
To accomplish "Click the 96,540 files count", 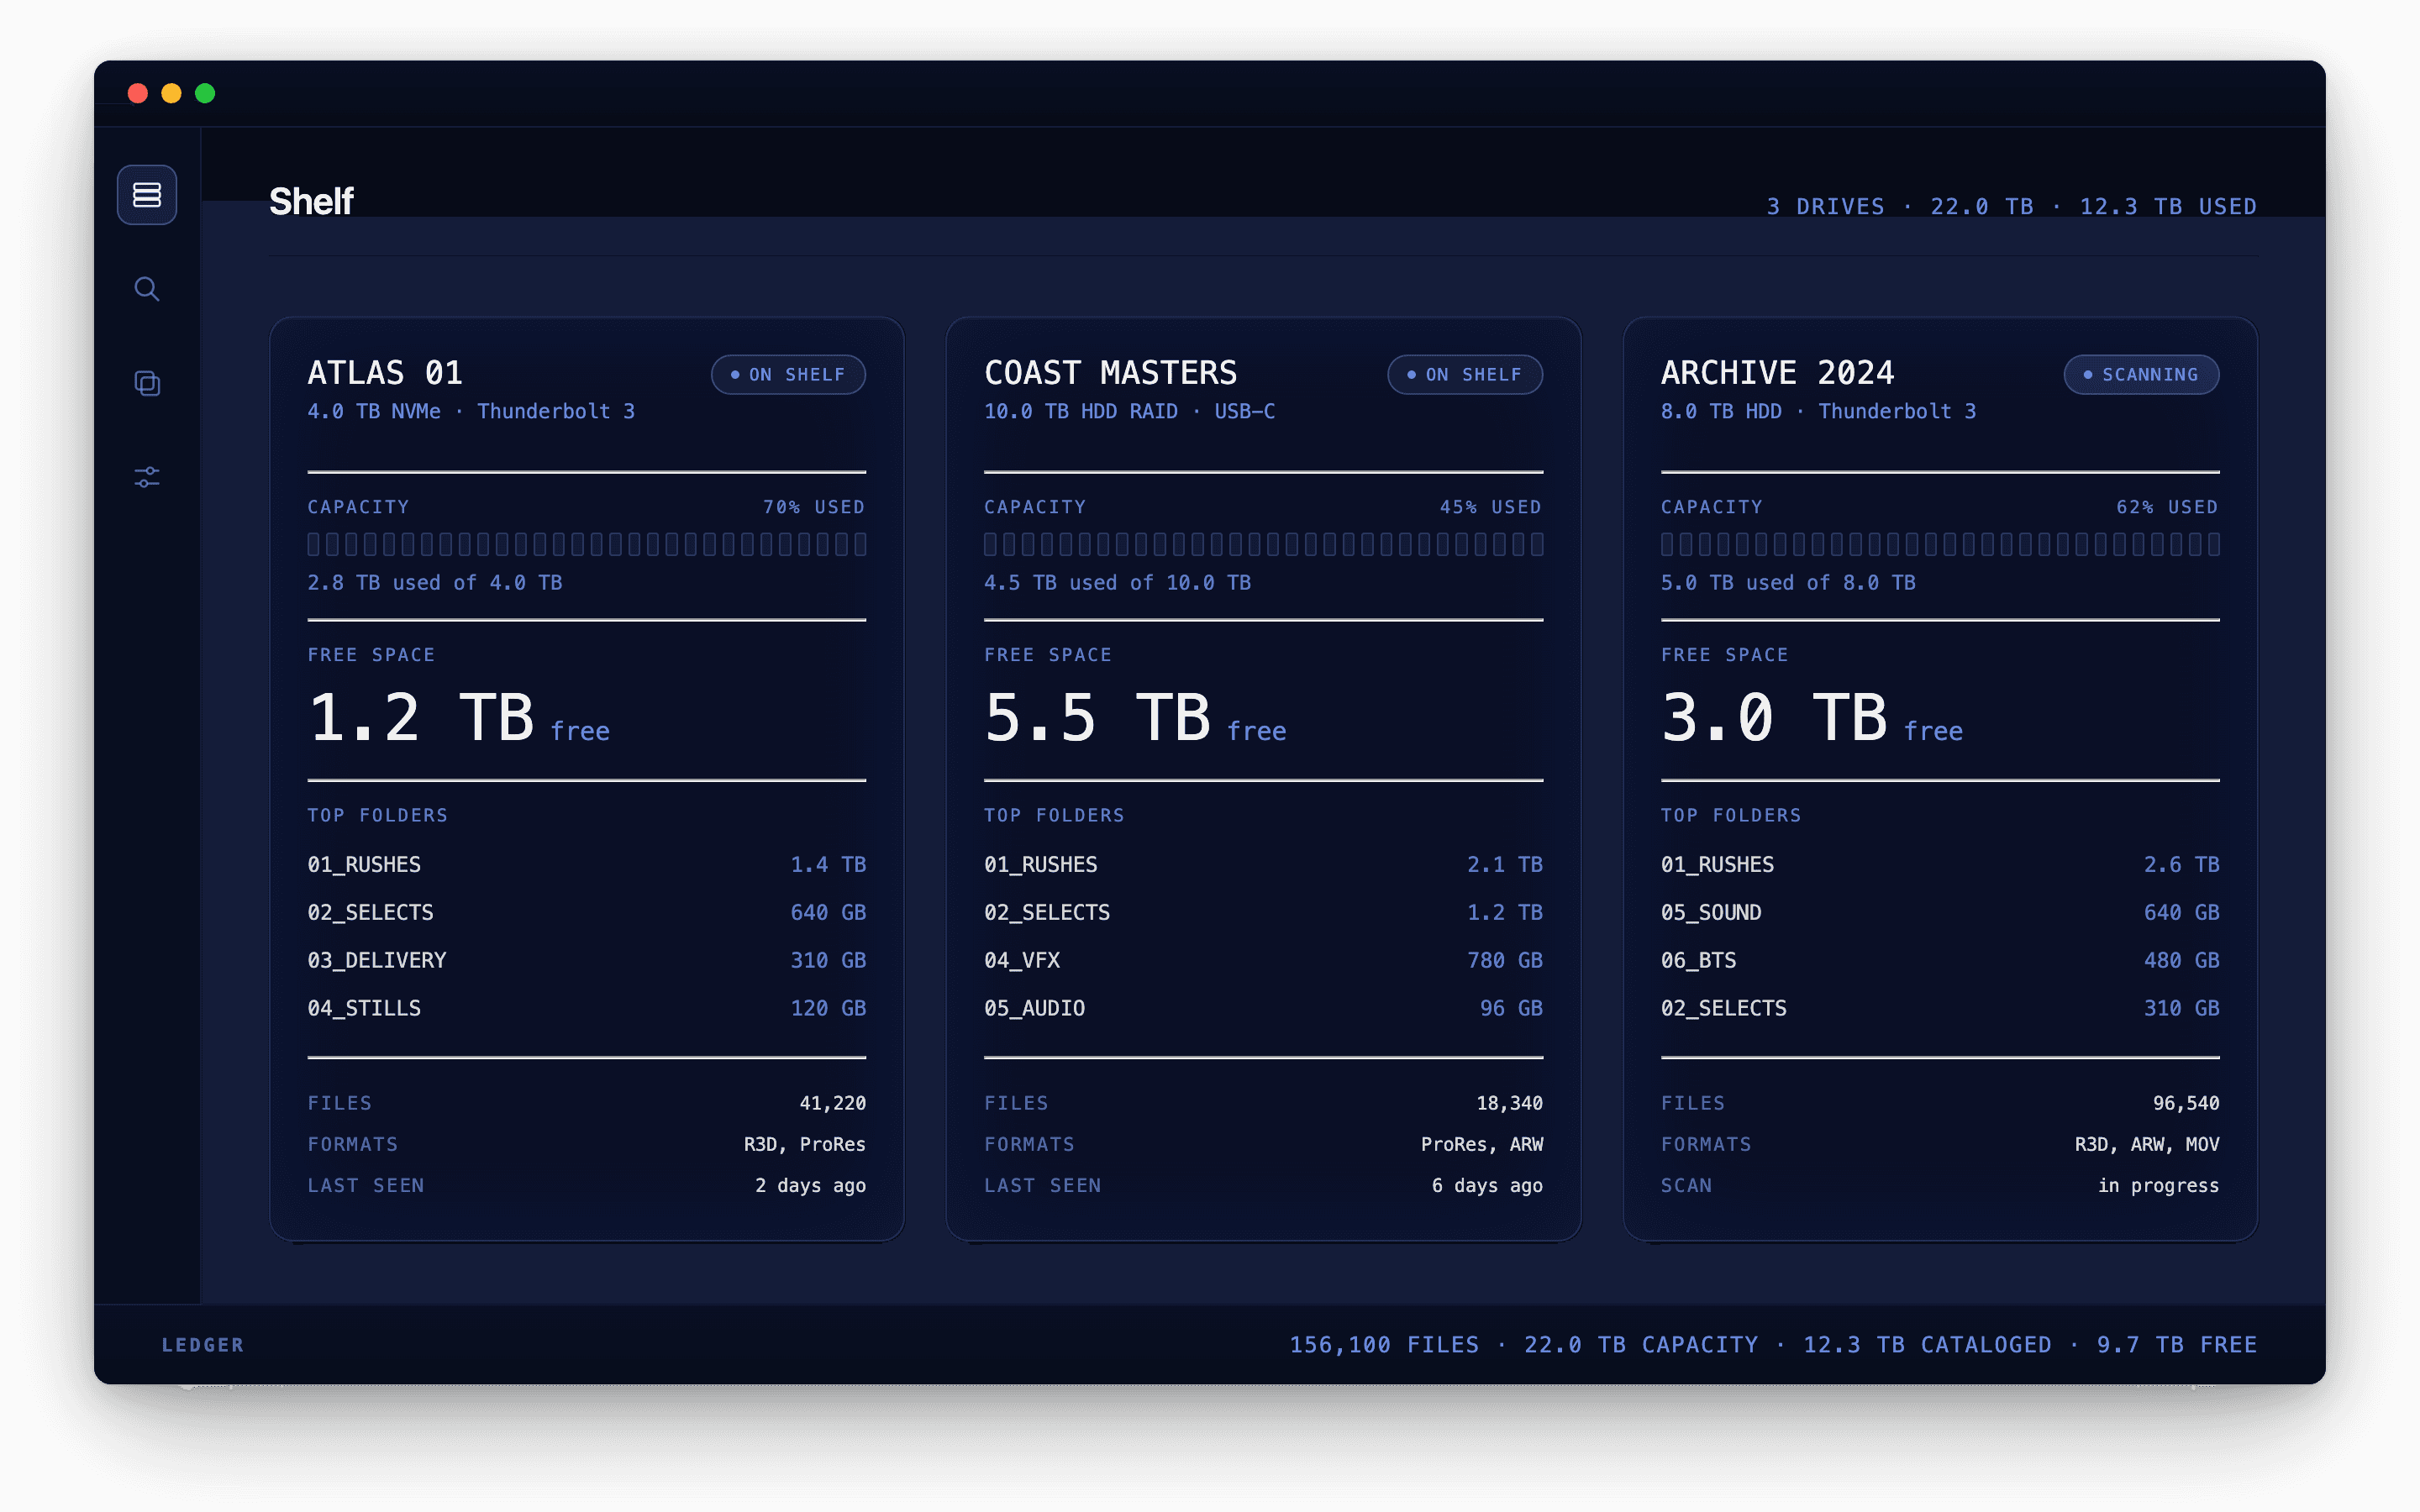I will point(2186,1103).
